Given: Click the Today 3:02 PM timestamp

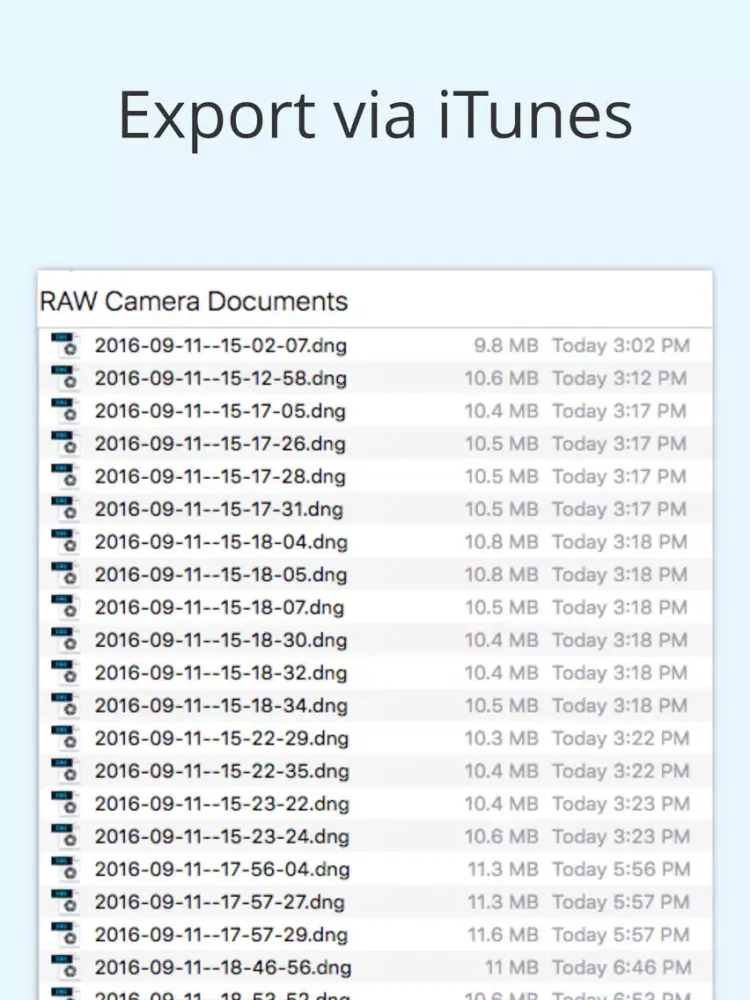Looking at the screenshot, I should click(621, 346).
